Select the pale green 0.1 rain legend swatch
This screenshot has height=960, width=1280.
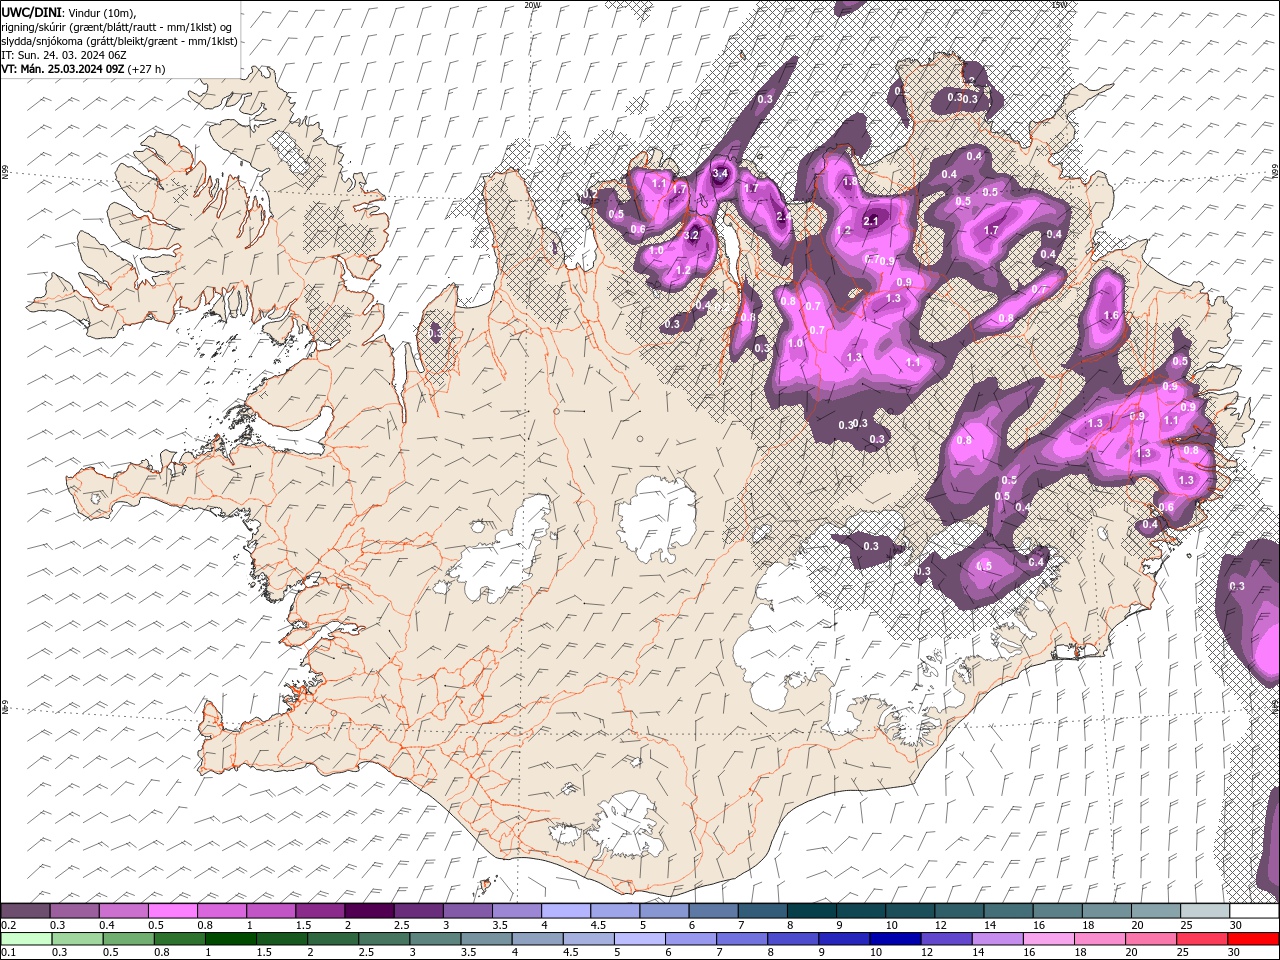click(x=25, y=939)
